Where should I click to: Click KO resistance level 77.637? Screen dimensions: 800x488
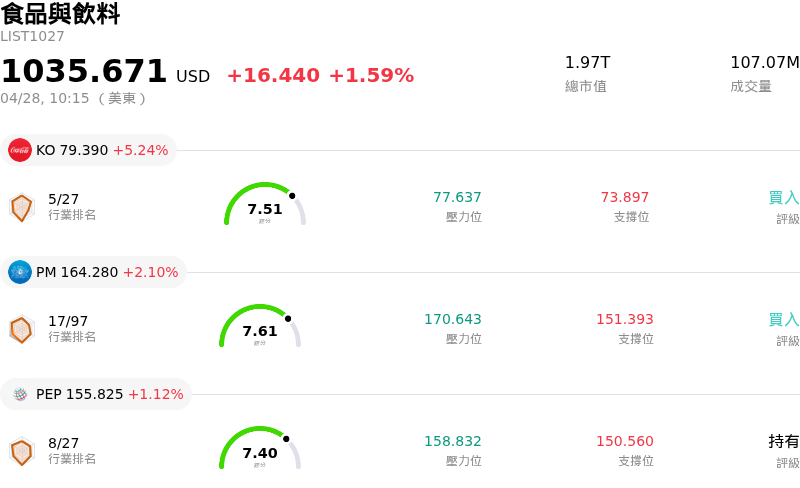(457, 197)
